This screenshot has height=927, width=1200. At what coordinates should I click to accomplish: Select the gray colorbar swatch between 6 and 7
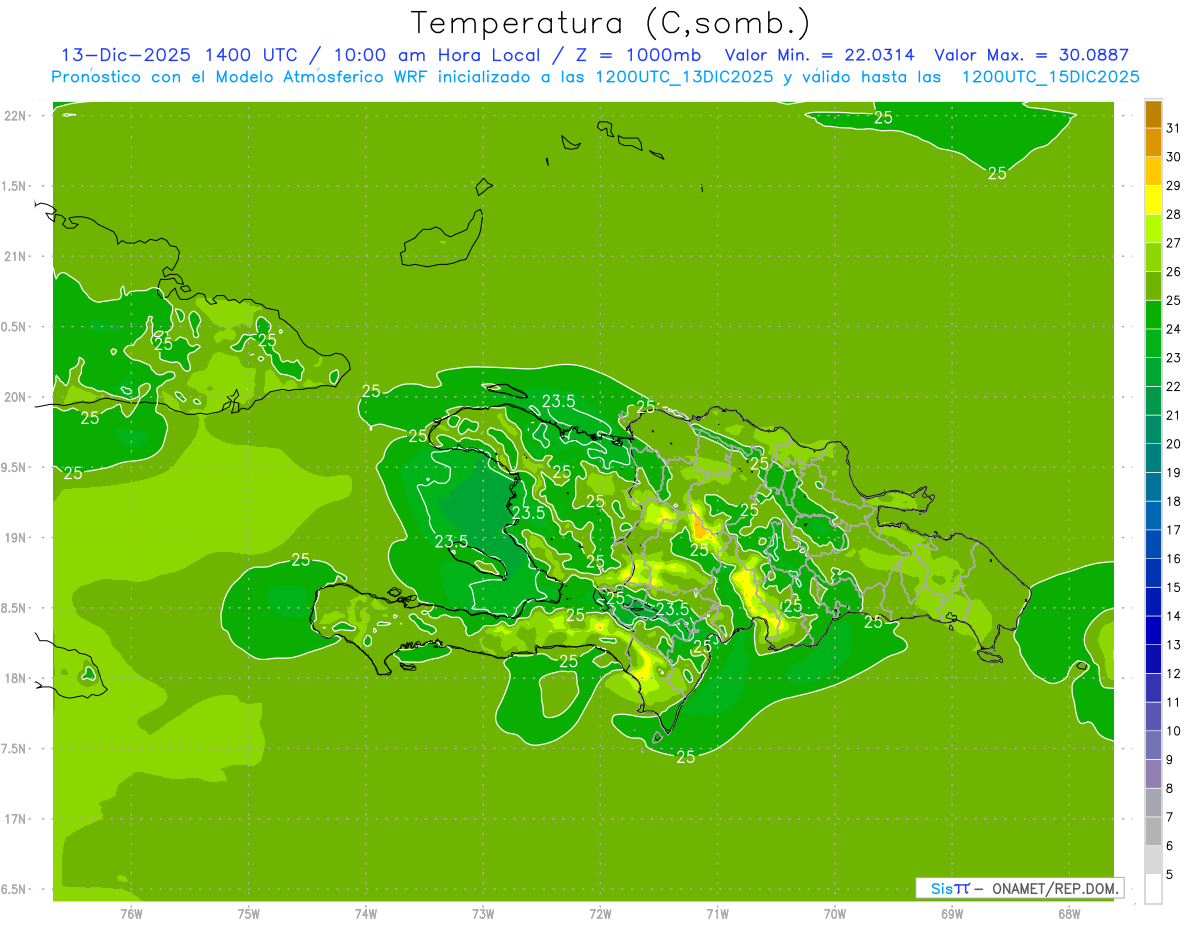point(1153,831)
